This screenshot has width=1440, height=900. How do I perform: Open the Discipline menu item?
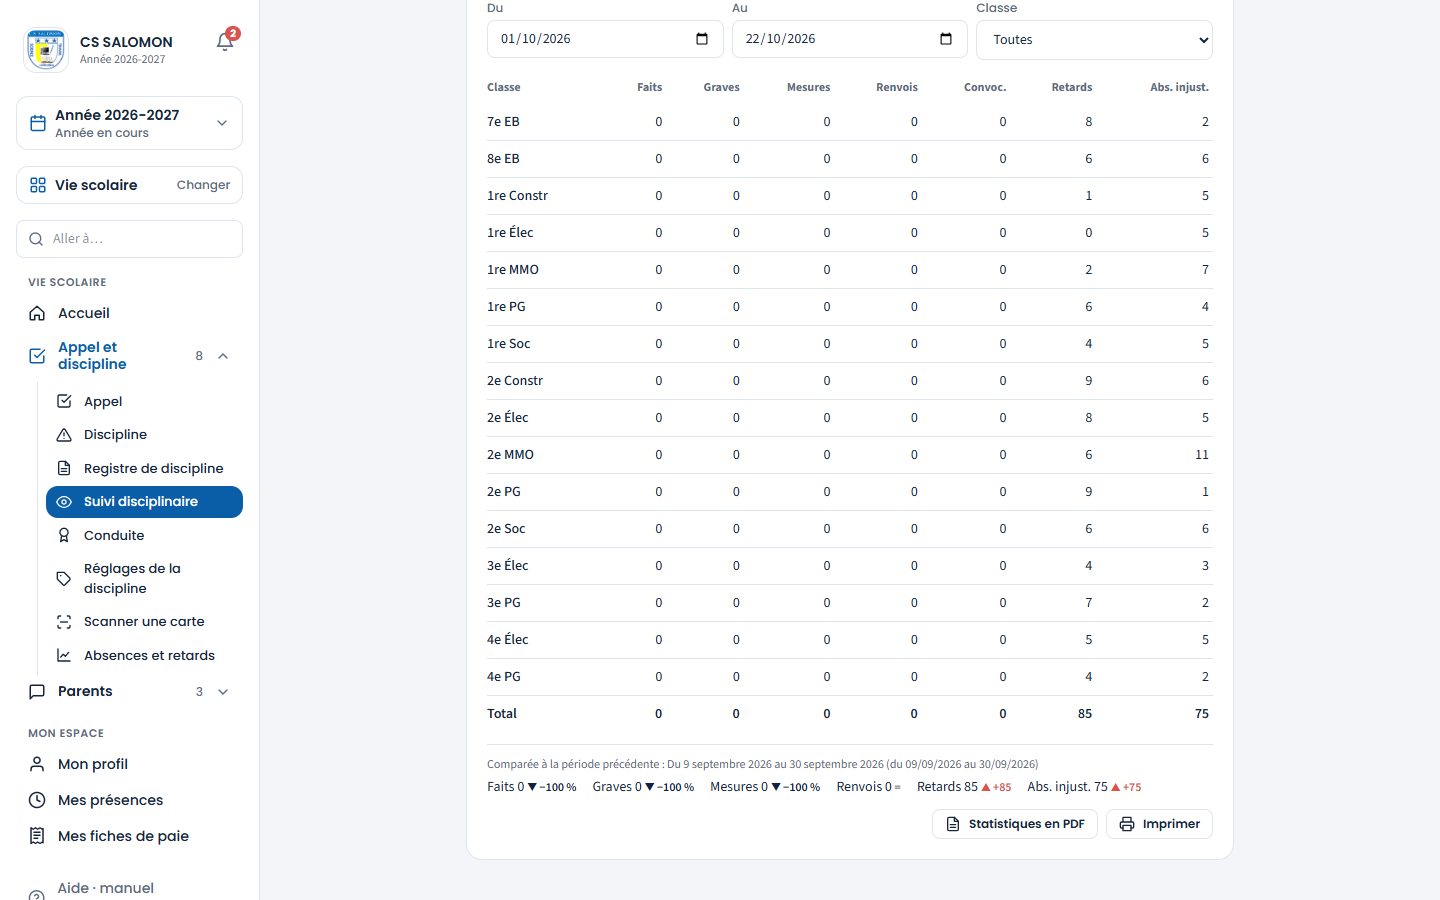click(144, 435)
